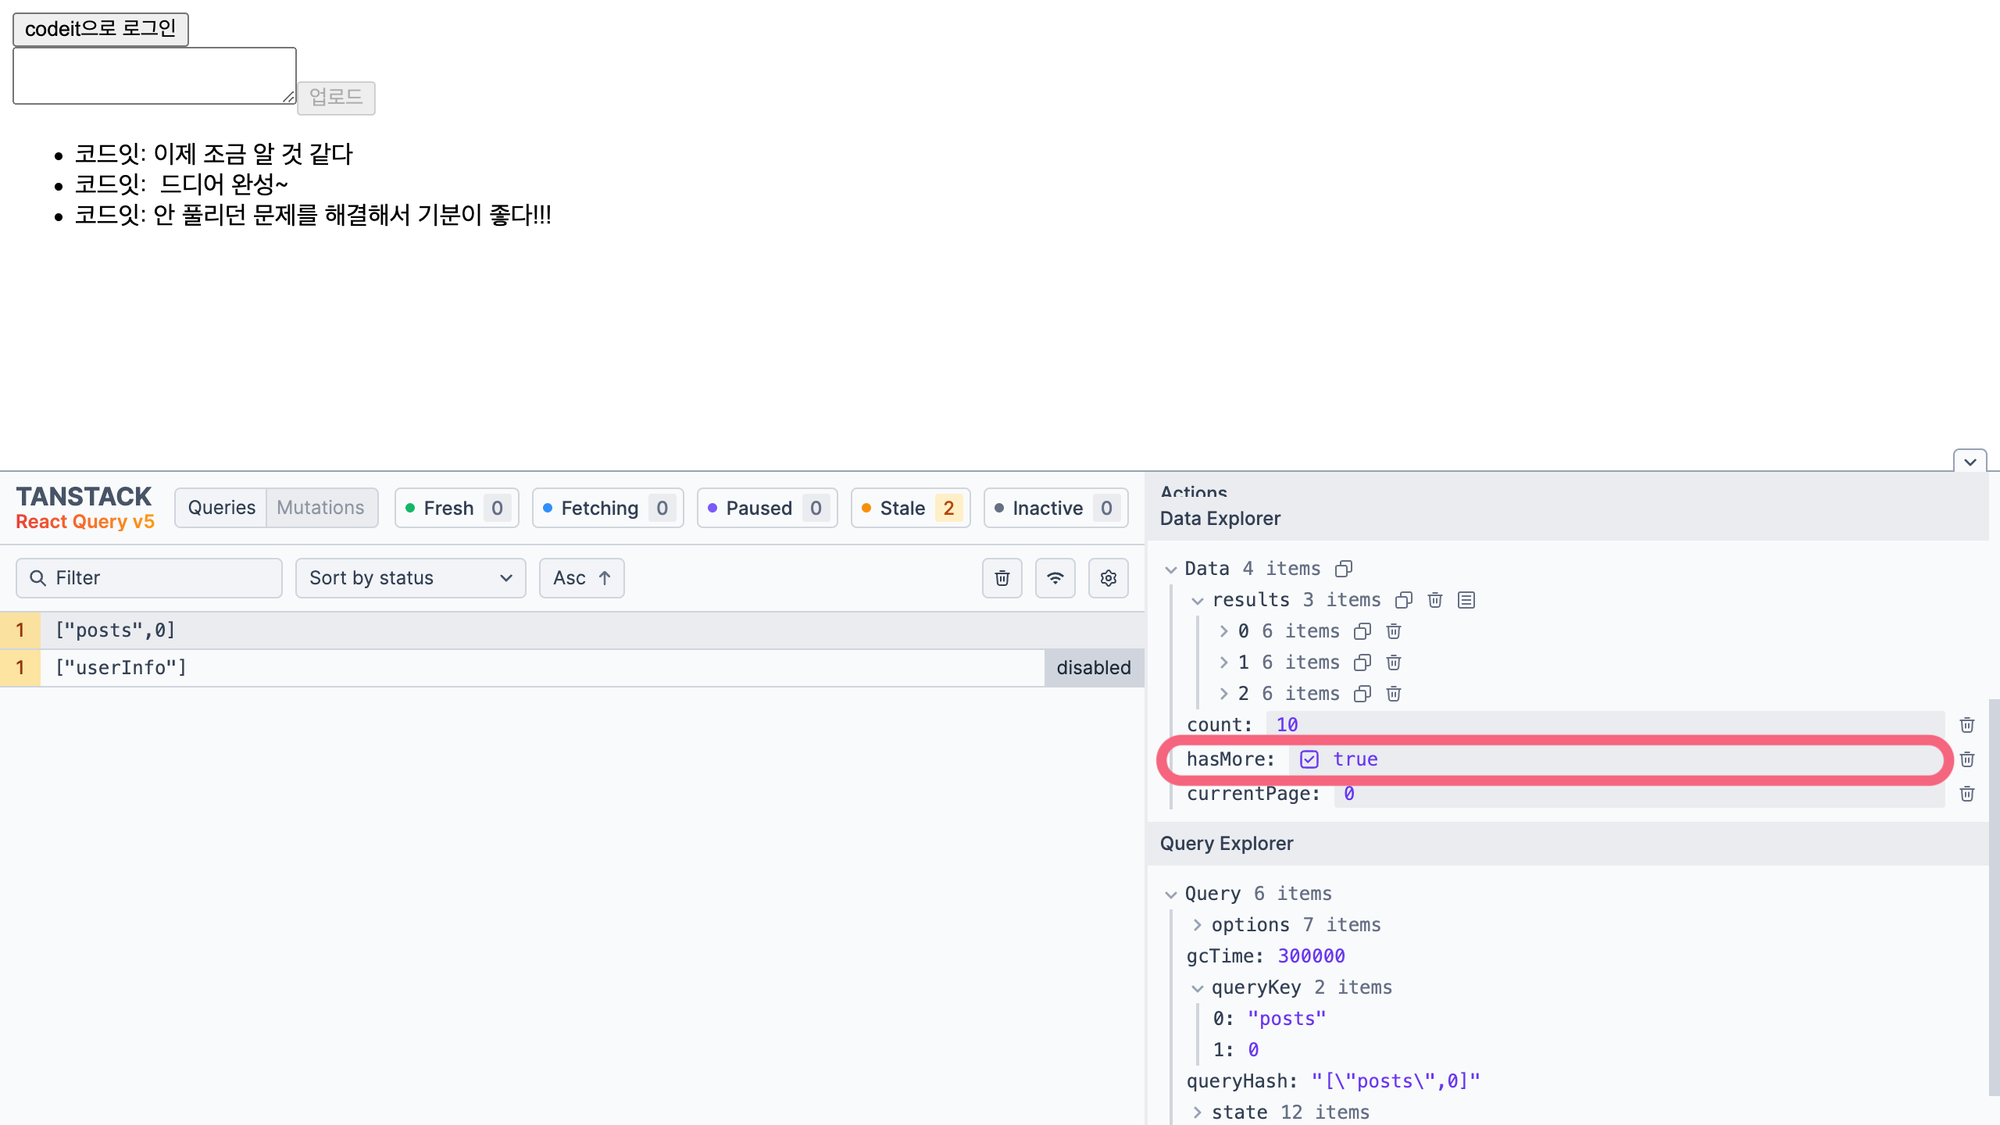Switch sort order with the Asc button
Image resolution: width=2000 pixels, height=1125 pixels.
(582, 578)
